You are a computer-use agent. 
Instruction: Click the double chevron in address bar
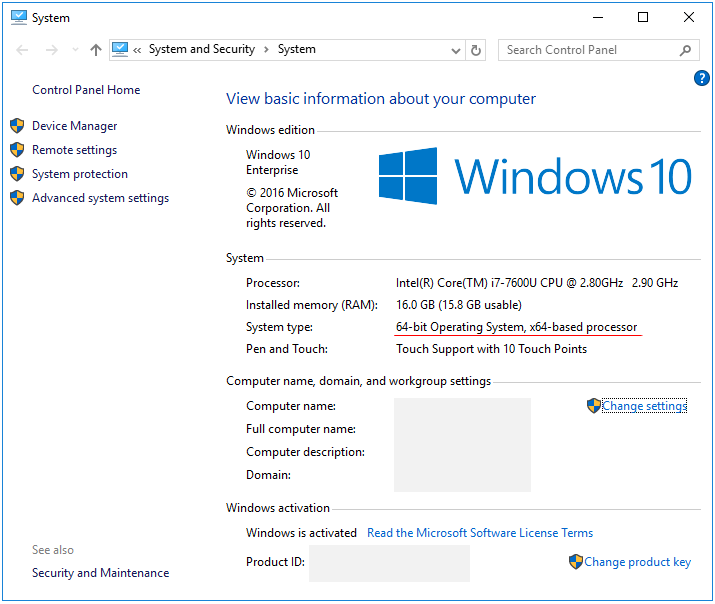tap(137, 50)
